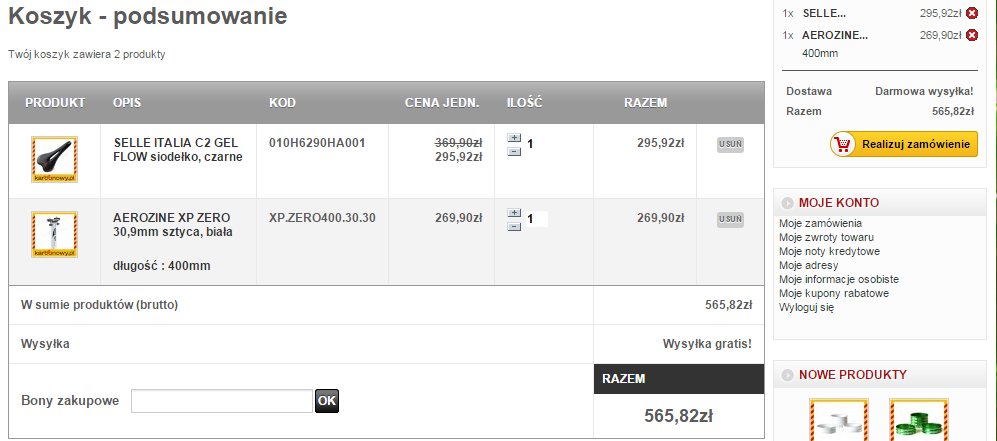Click quantity field of AEROZINE row
The image size is (997, 441).
pyautogui.click(x=537, y=219)
